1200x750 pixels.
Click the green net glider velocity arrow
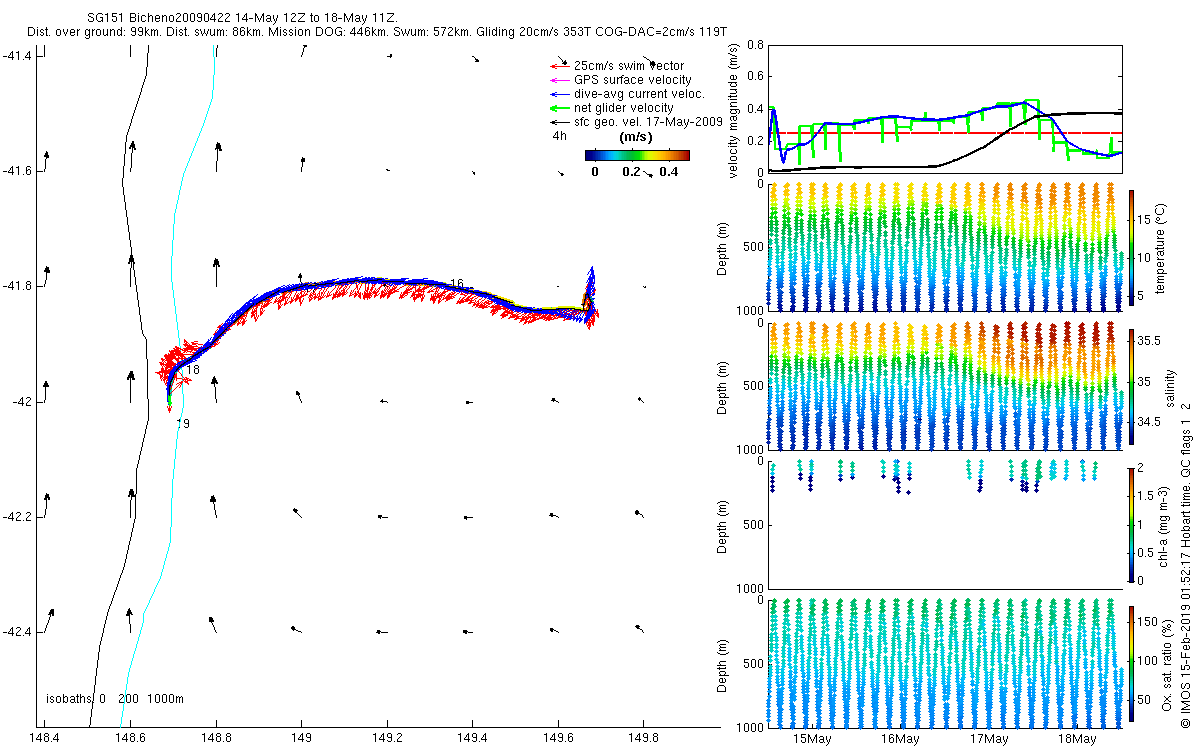[x=558, y=108]
